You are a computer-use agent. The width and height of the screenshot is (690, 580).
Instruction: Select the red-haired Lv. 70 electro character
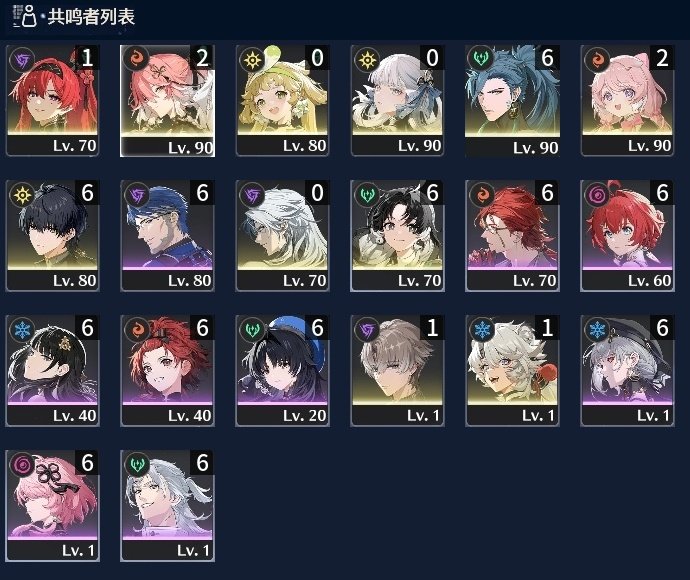tap(52, 100)
